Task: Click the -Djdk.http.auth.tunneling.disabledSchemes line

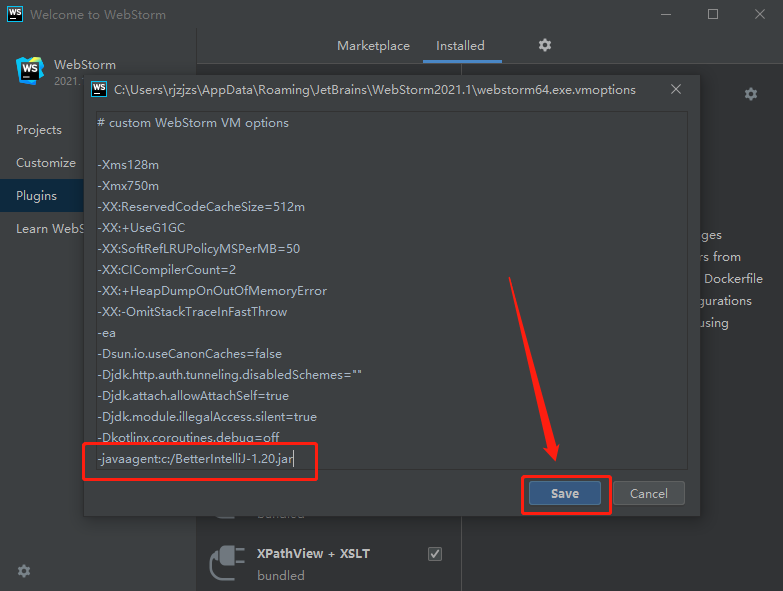Action: (x=230, y=374)
